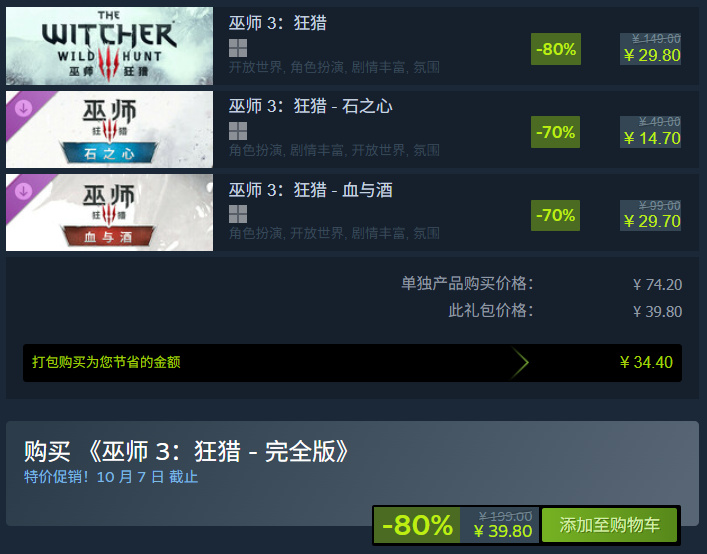Click -70% discount badge for 血与酒

(556, 215)
